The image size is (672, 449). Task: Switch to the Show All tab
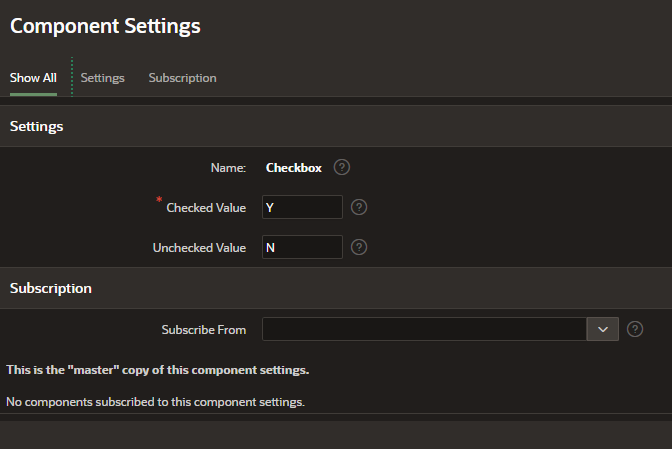point(33,78)
